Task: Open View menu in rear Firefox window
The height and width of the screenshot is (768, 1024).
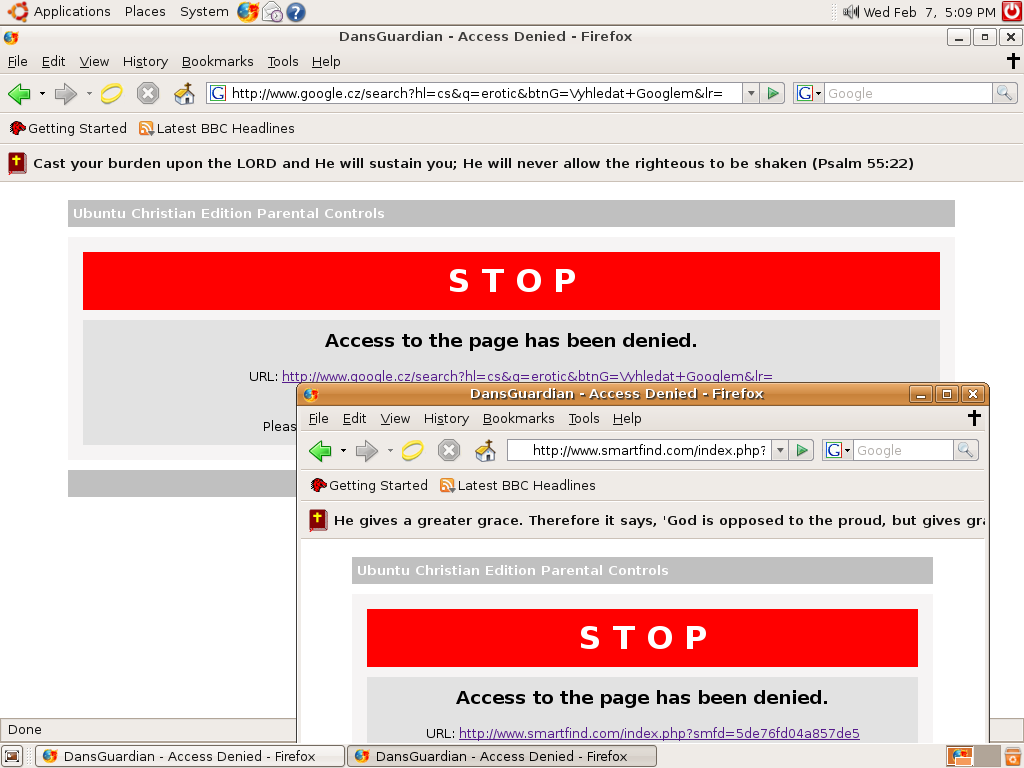Action: 94,61
